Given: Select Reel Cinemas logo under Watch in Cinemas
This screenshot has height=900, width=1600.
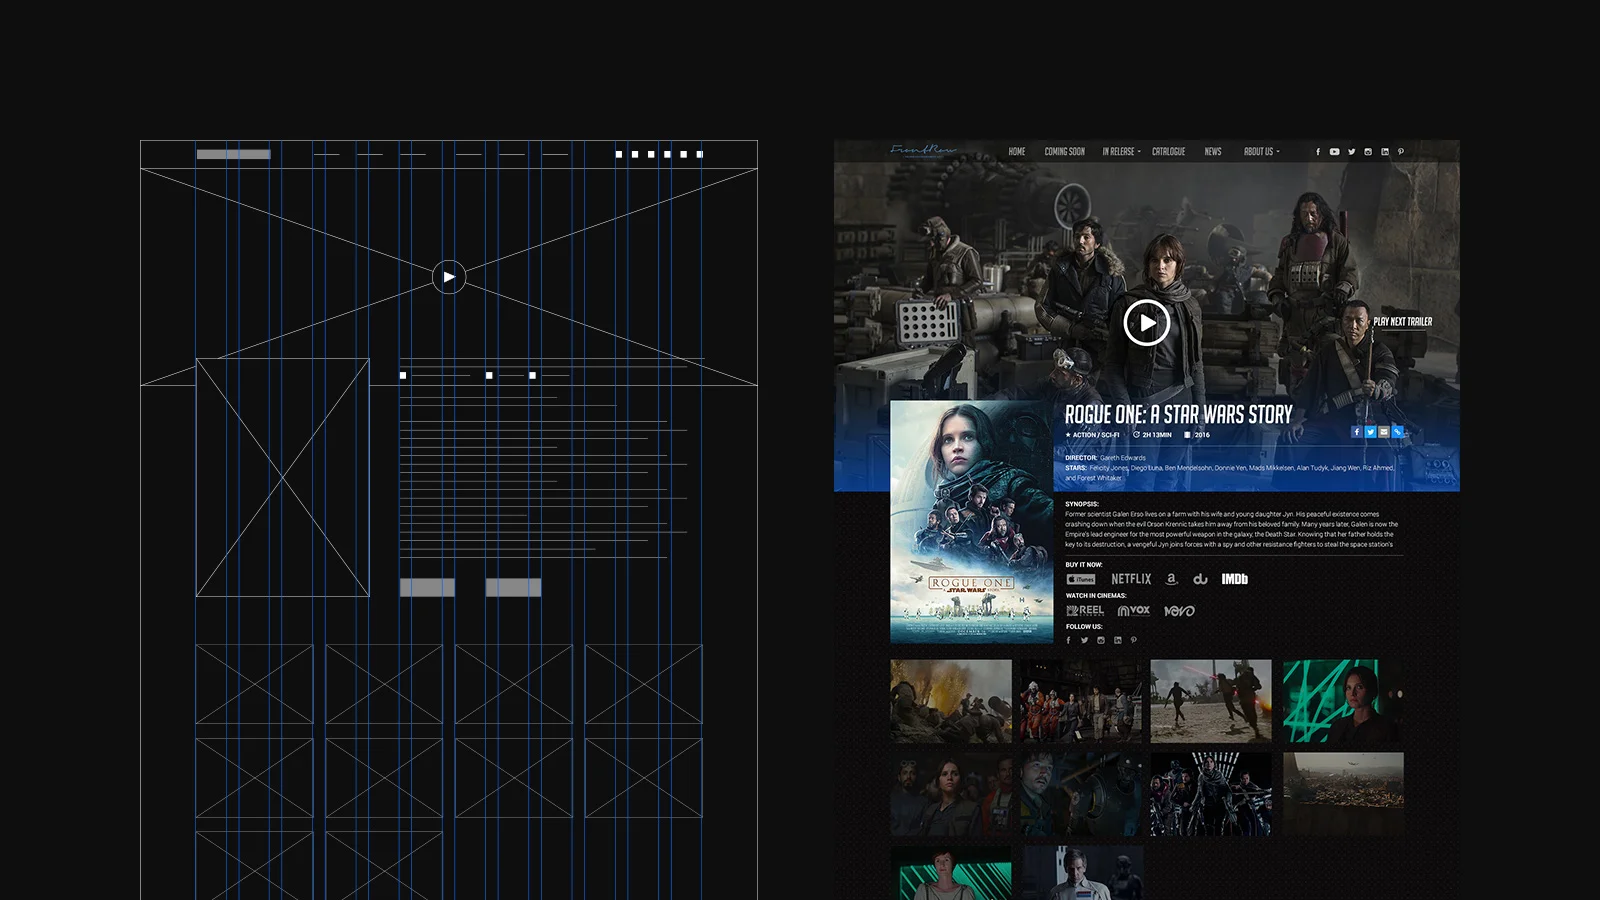Looking at the screenshot, I should click(1085, 610).
